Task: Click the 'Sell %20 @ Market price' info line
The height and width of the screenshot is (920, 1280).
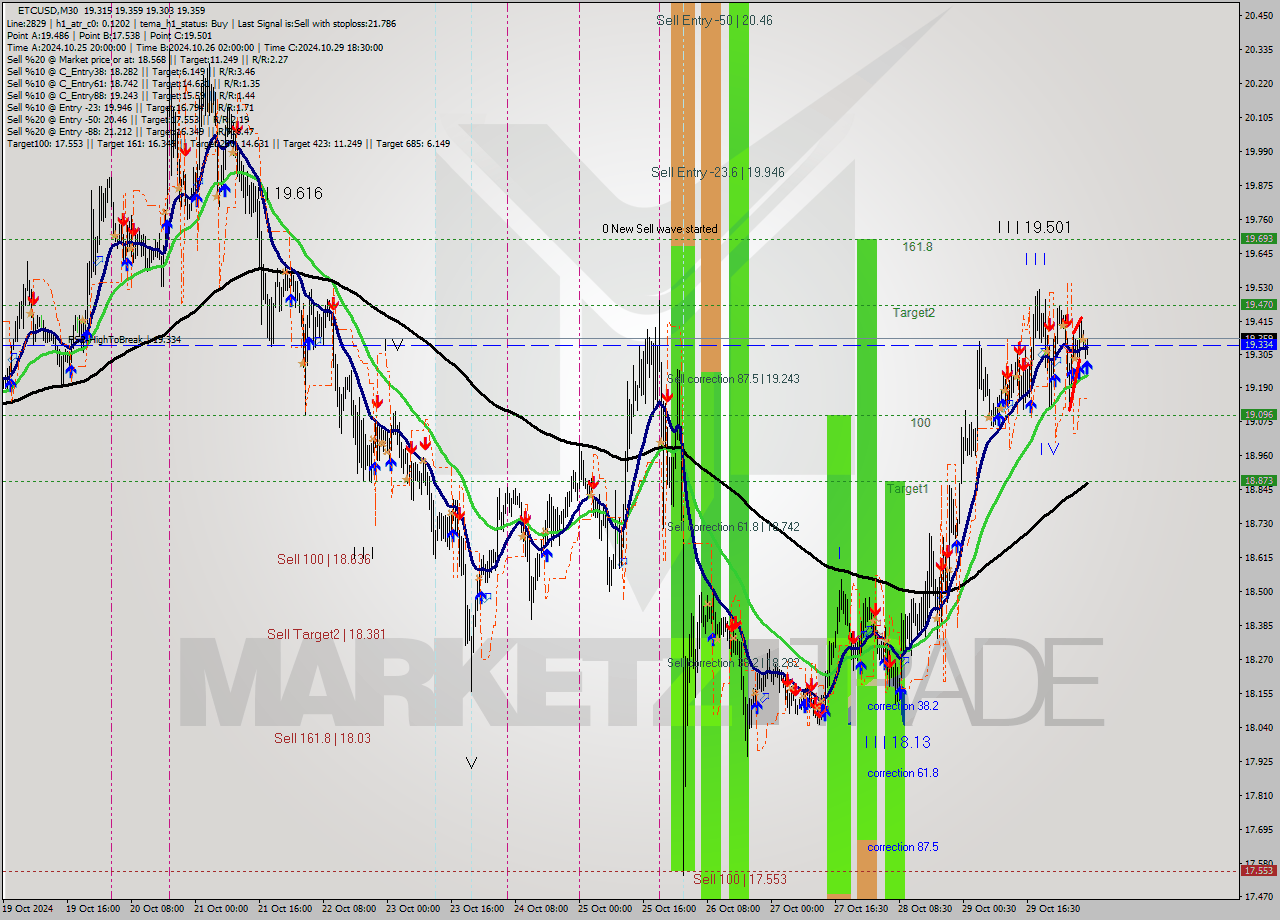Action: pyautogui.click(x=147, y=59)
